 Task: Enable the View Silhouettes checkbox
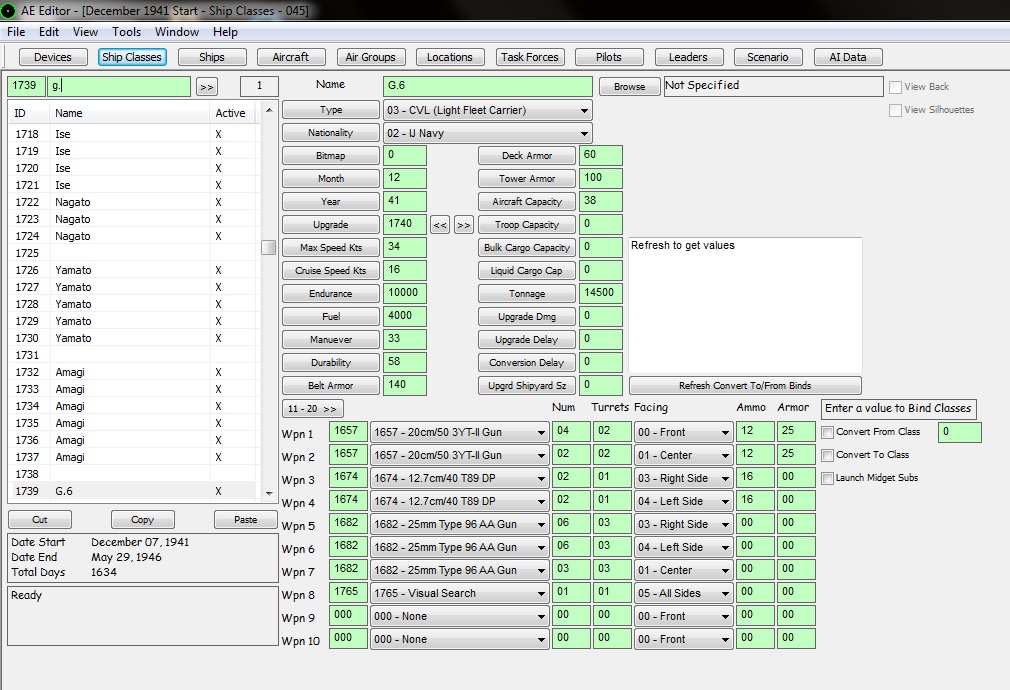[x=895, y=110]
